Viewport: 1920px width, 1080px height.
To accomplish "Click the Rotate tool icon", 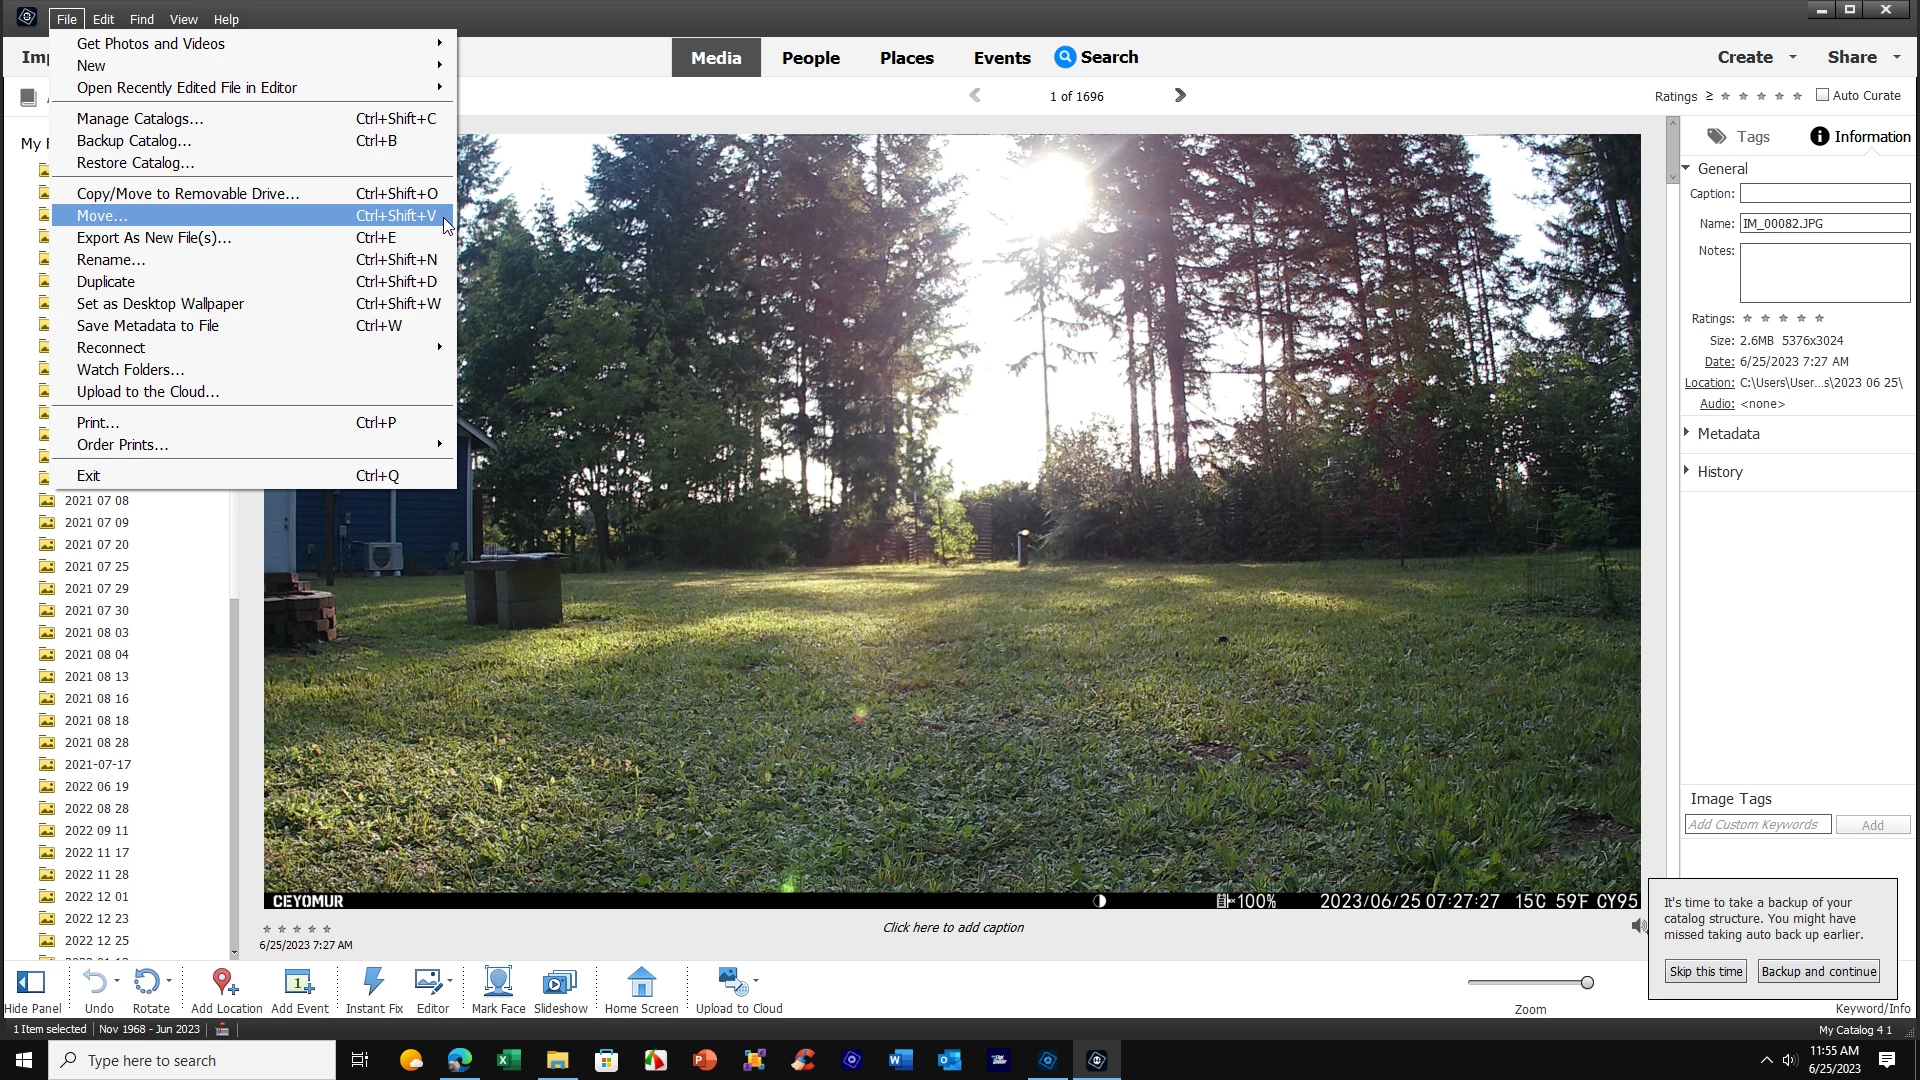I will pyautogui.click(x=147, y=982).
